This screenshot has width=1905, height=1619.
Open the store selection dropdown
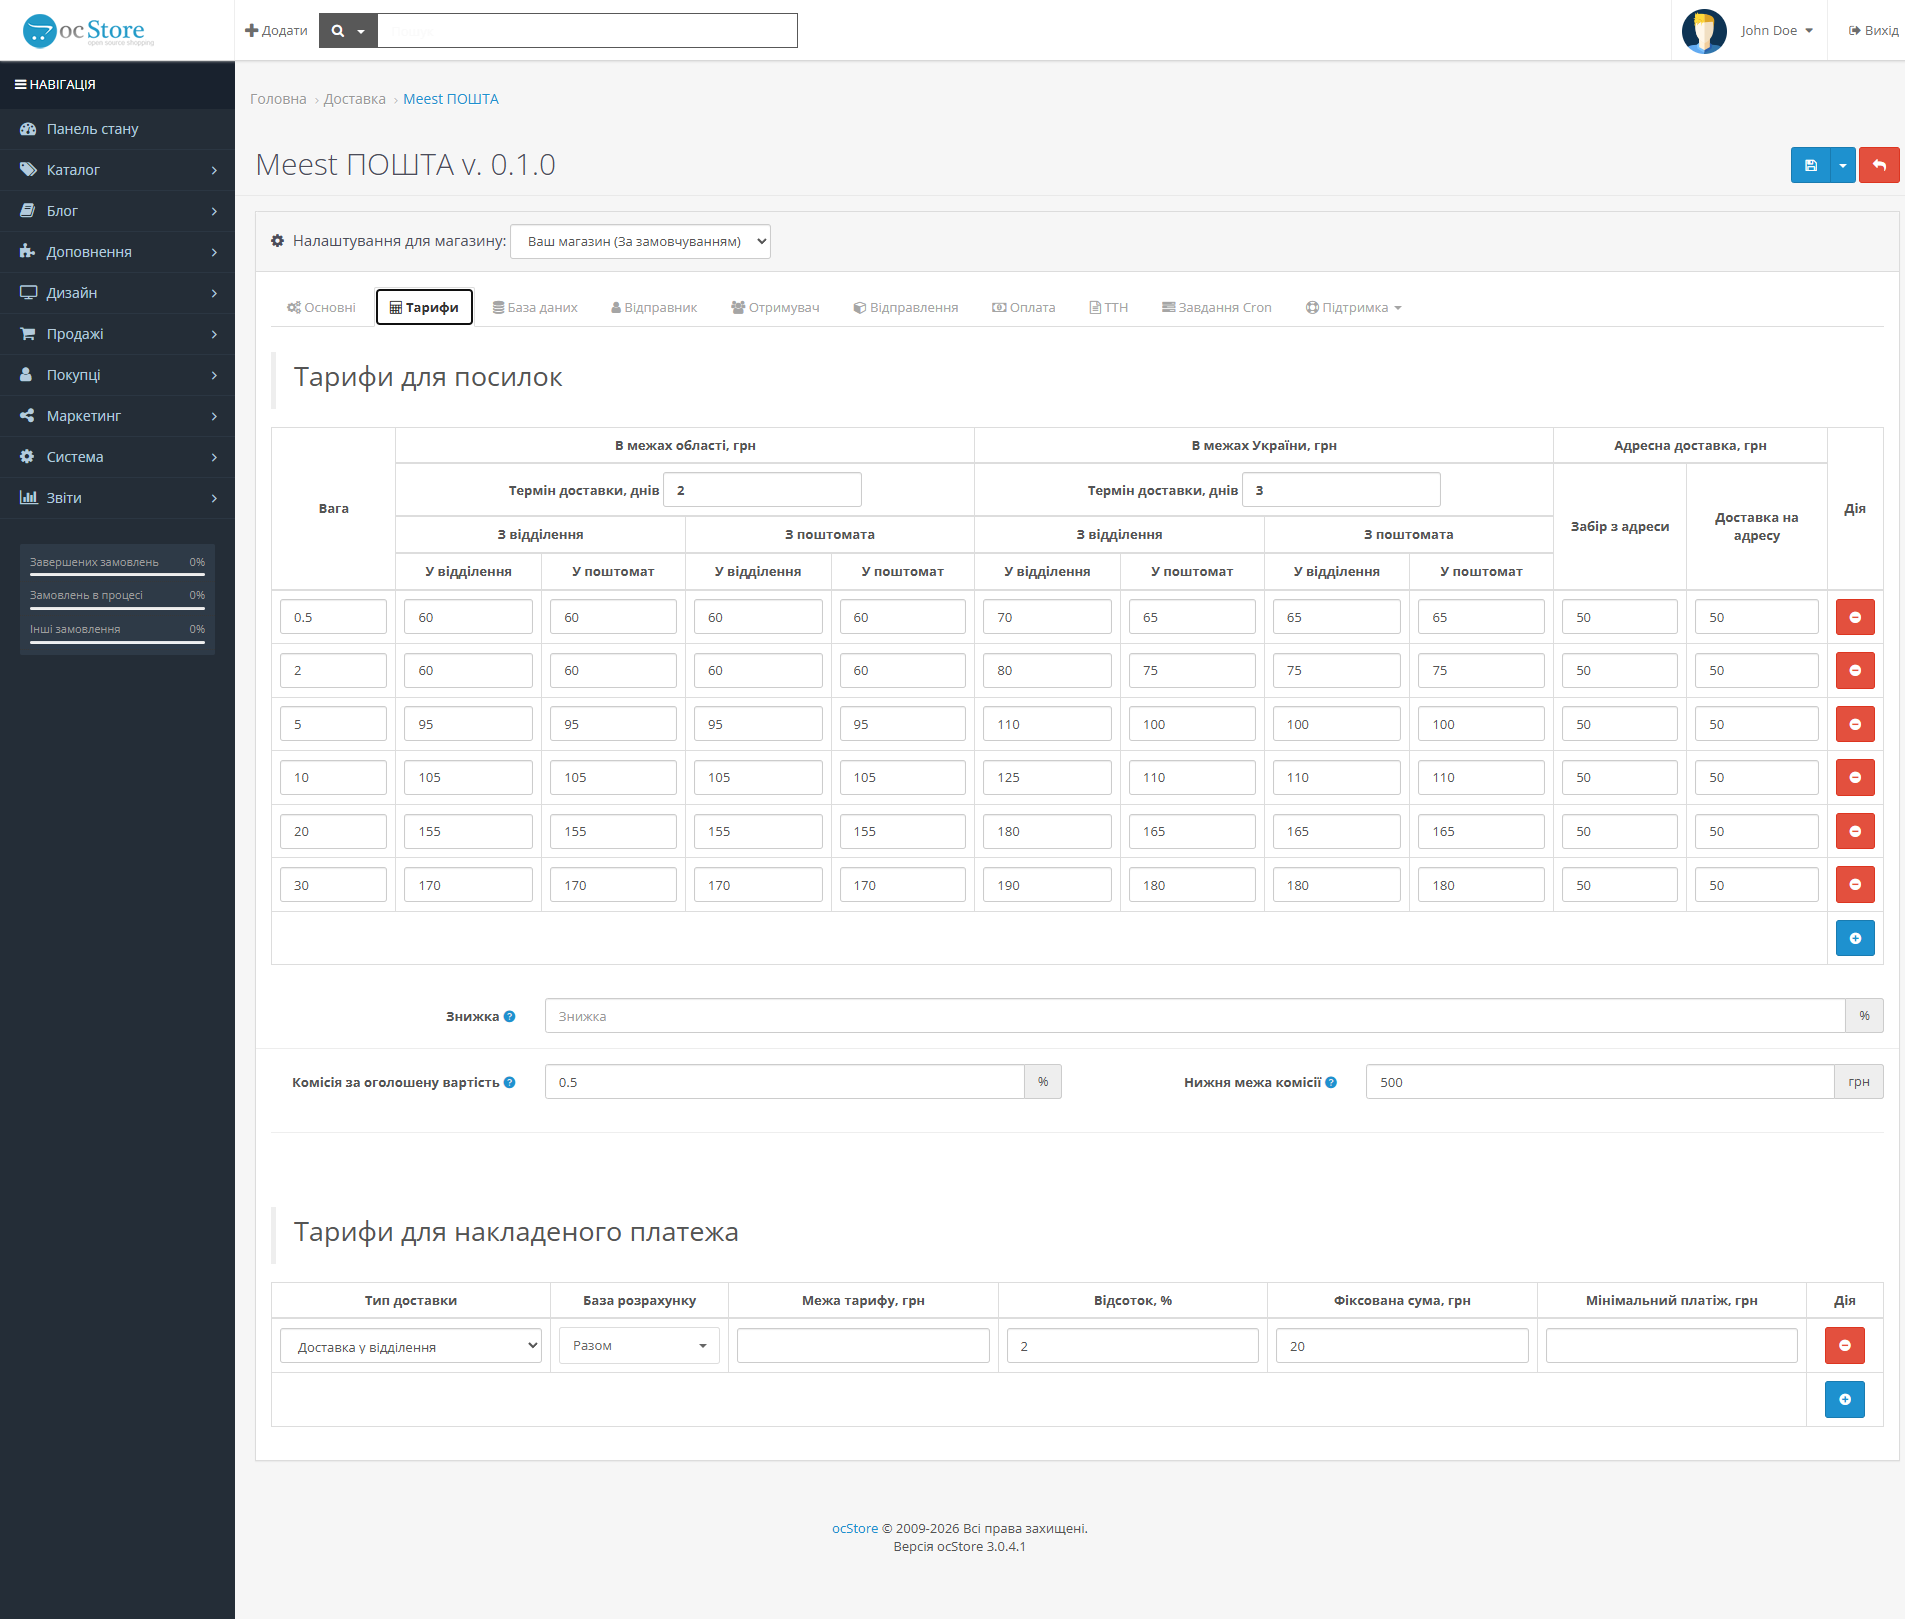coord(640,241)
